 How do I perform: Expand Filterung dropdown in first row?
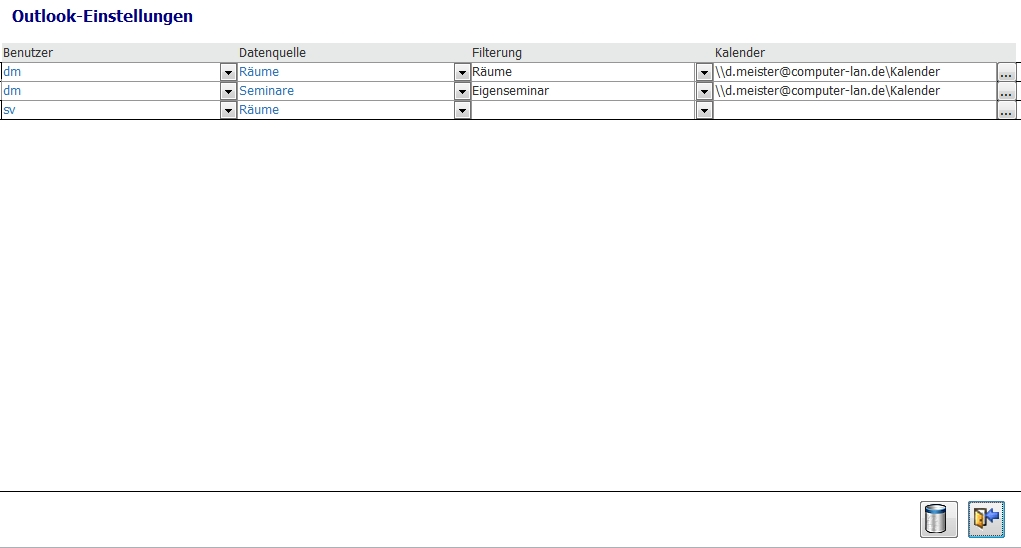pos(704,73)
